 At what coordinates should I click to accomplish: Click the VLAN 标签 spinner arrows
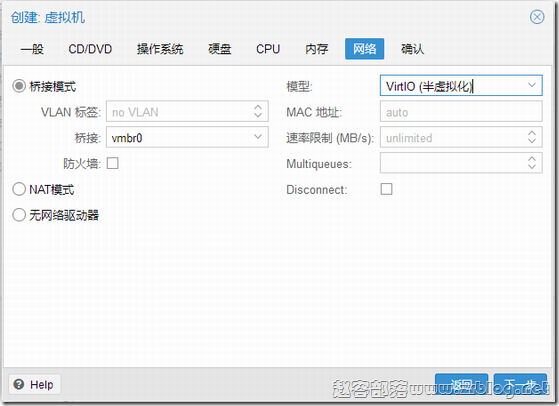pyautogui.click(x=258, y=111)
